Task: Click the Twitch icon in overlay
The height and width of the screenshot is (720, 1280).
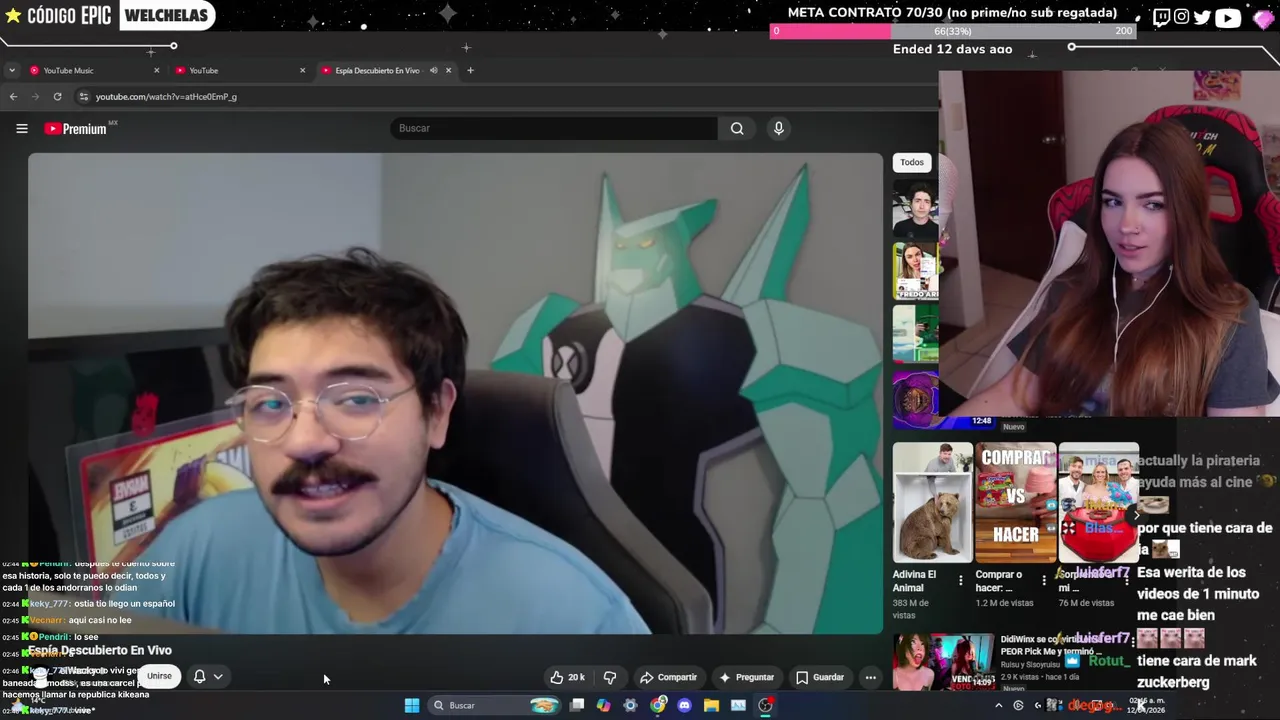Action: pos(1161,17)
